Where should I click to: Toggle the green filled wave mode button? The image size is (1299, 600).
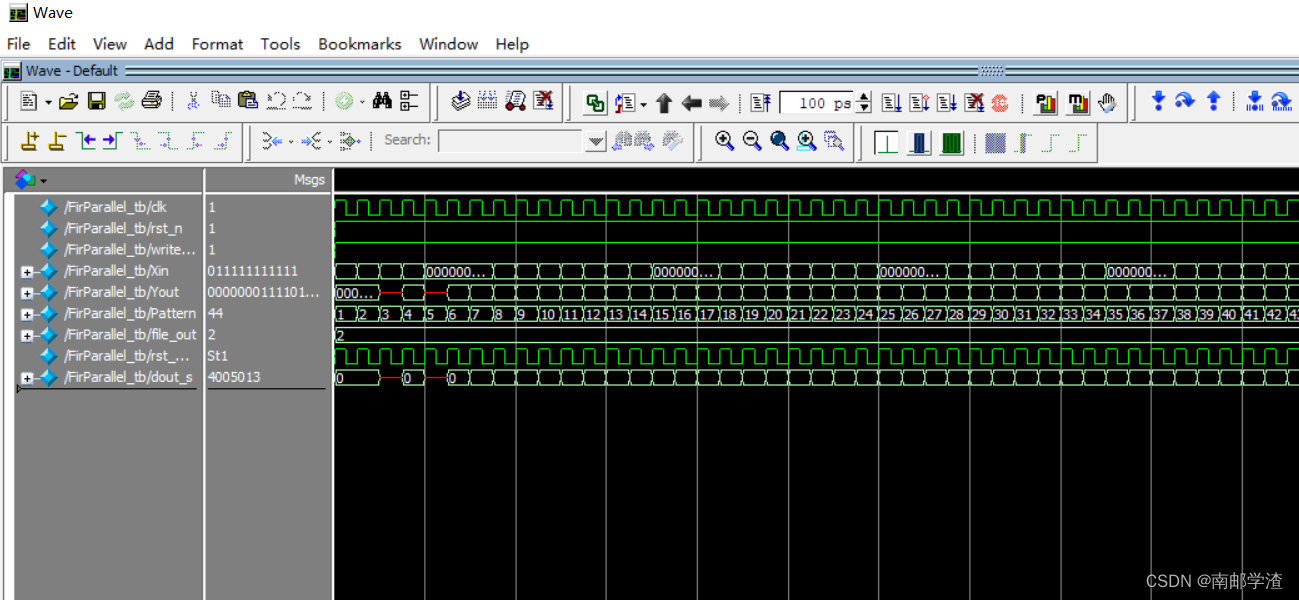(951, 143)
